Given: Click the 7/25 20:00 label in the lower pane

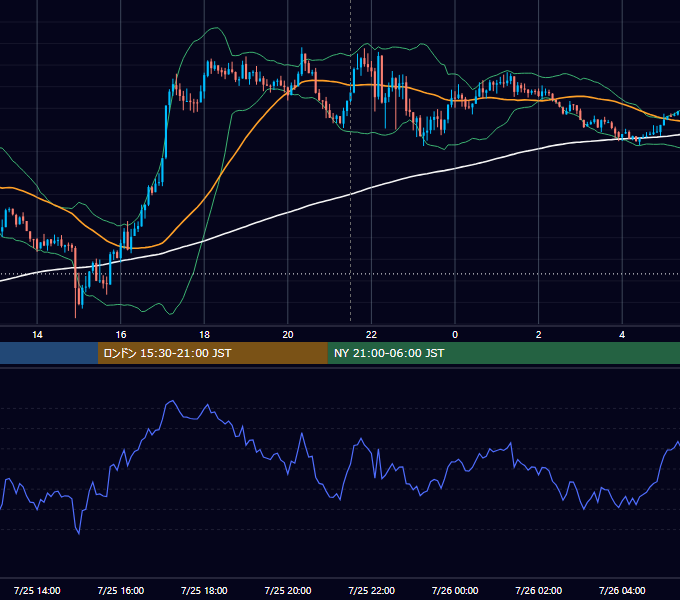Looking at the screenshot, I should (288, 590).
